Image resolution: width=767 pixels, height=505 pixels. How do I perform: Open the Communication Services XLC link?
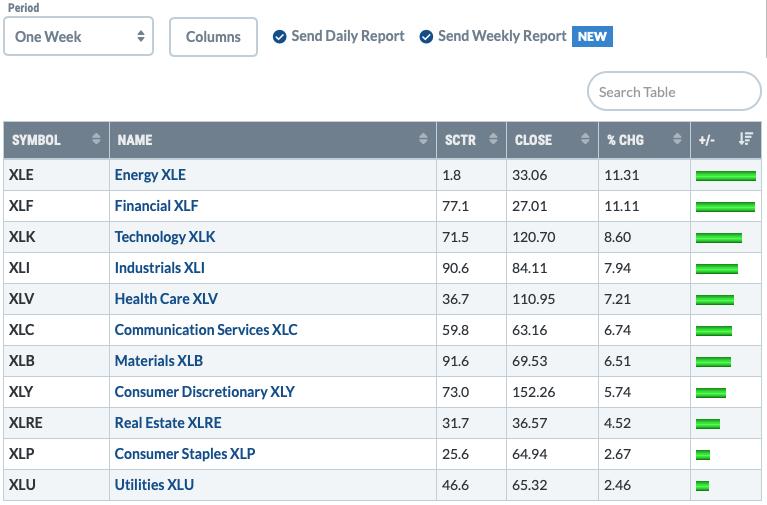pos(206,330)
